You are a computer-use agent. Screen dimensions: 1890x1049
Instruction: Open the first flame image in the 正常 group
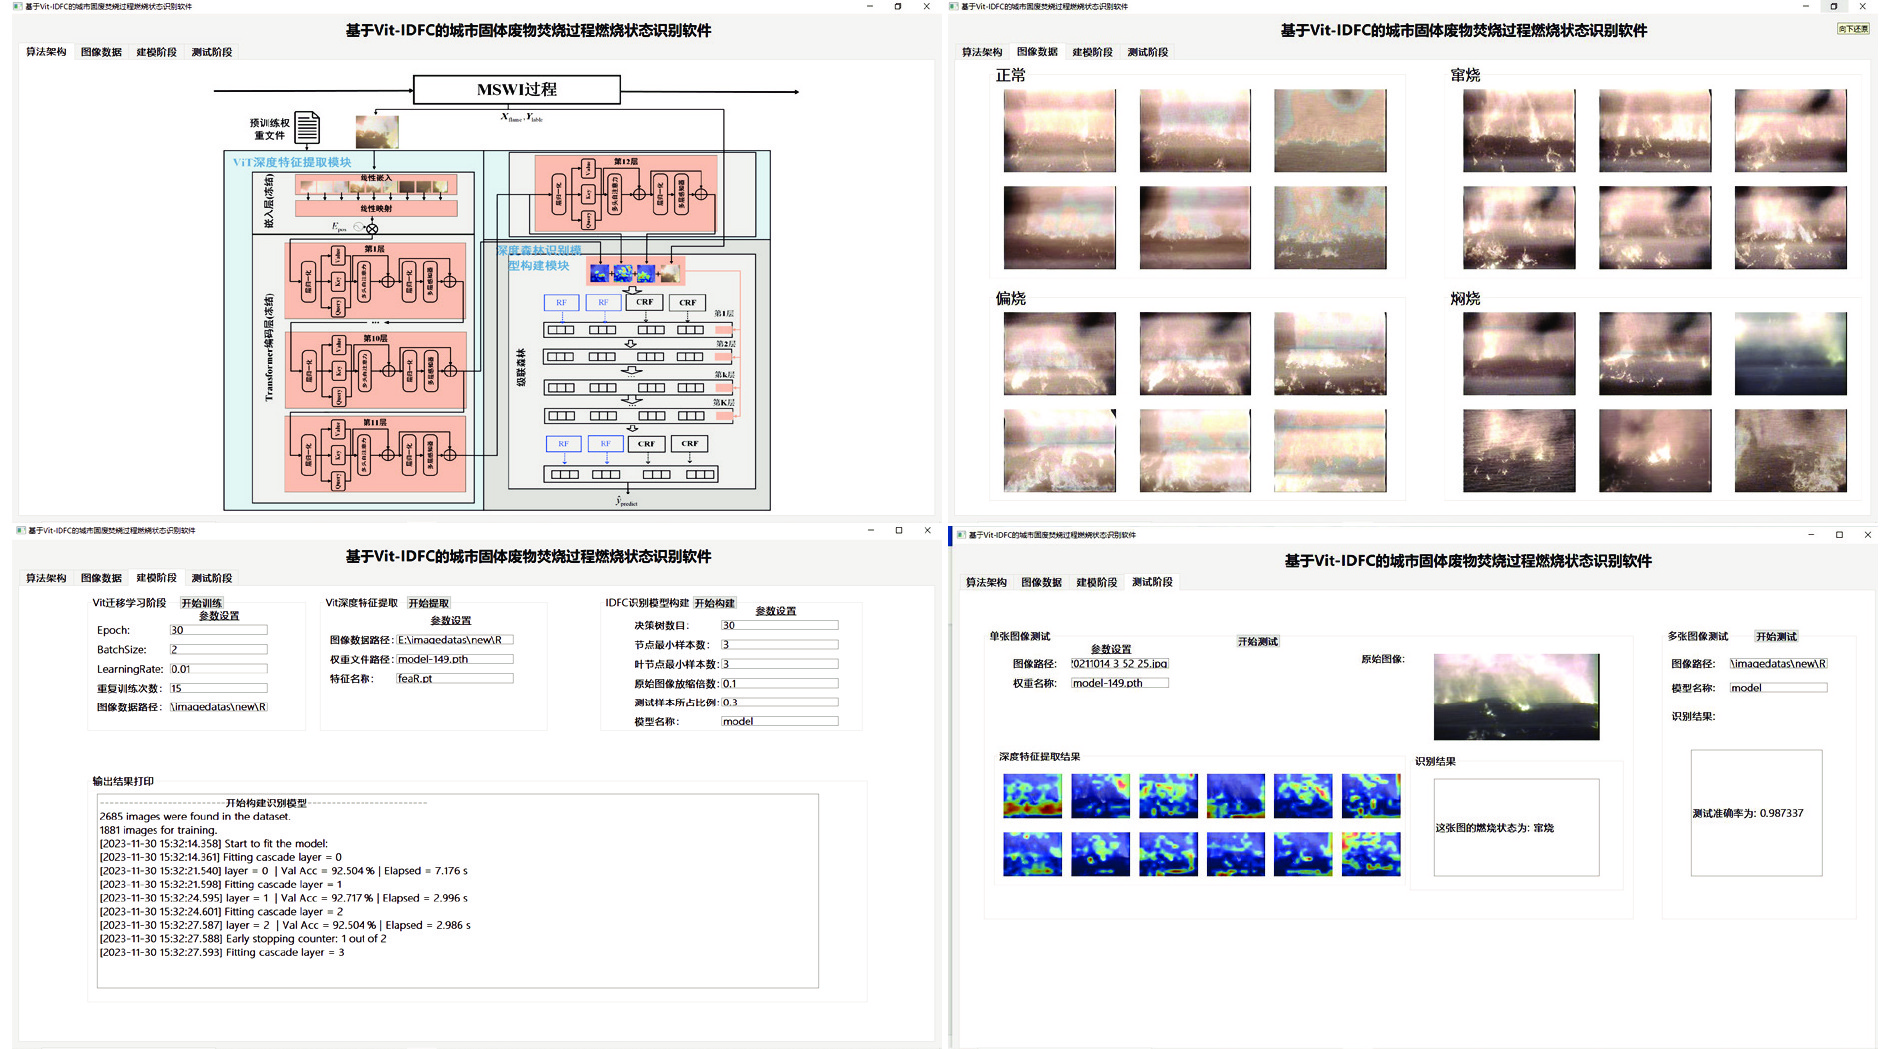(x=1060, y=131)
